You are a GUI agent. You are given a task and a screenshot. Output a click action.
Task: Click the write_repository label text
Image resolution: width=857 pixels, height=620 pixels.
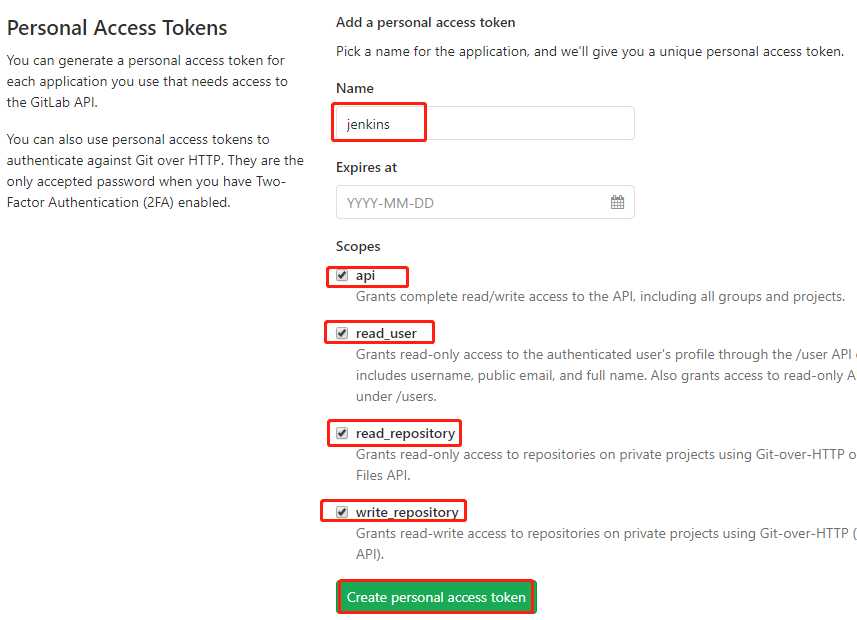click(407, 512)
